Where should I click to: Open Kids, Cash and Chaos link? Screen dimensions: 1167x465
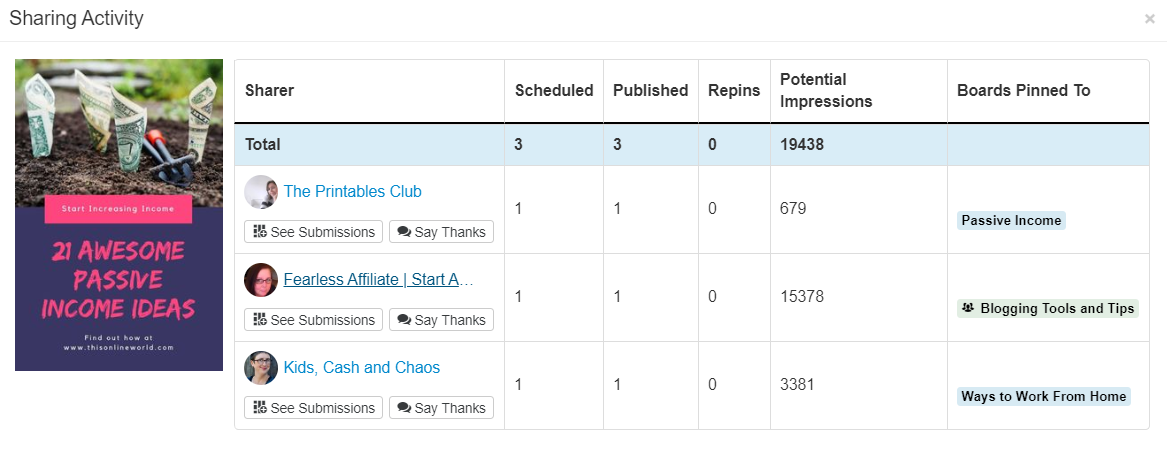361,368
